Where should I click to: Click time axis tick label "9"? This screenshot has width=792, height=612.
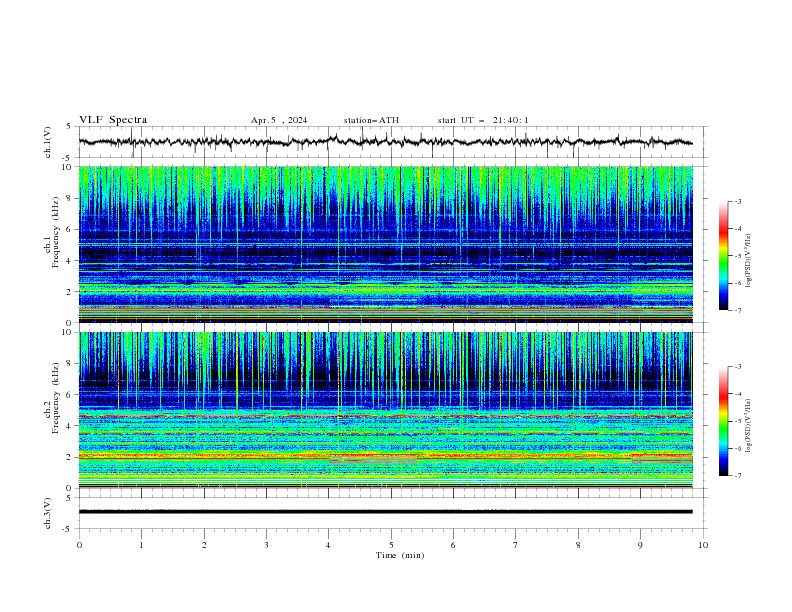click(x=640, y=545)
